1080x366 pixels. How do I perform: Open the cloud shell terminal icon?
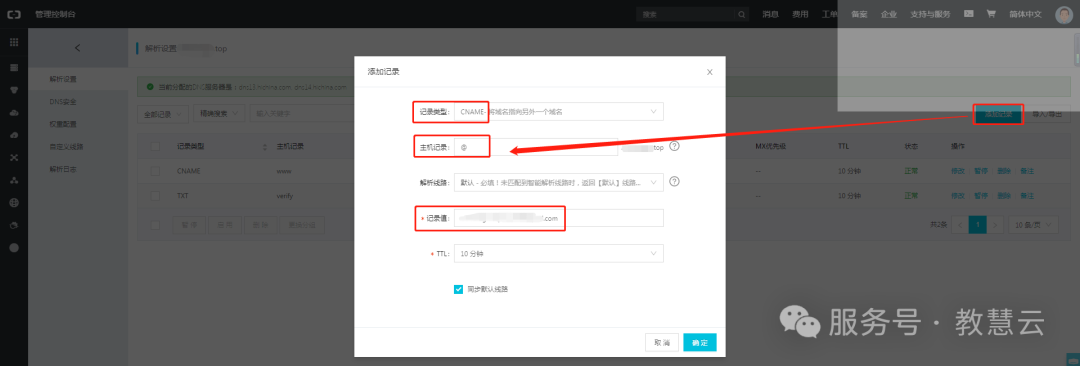click(x=968, y=13)
